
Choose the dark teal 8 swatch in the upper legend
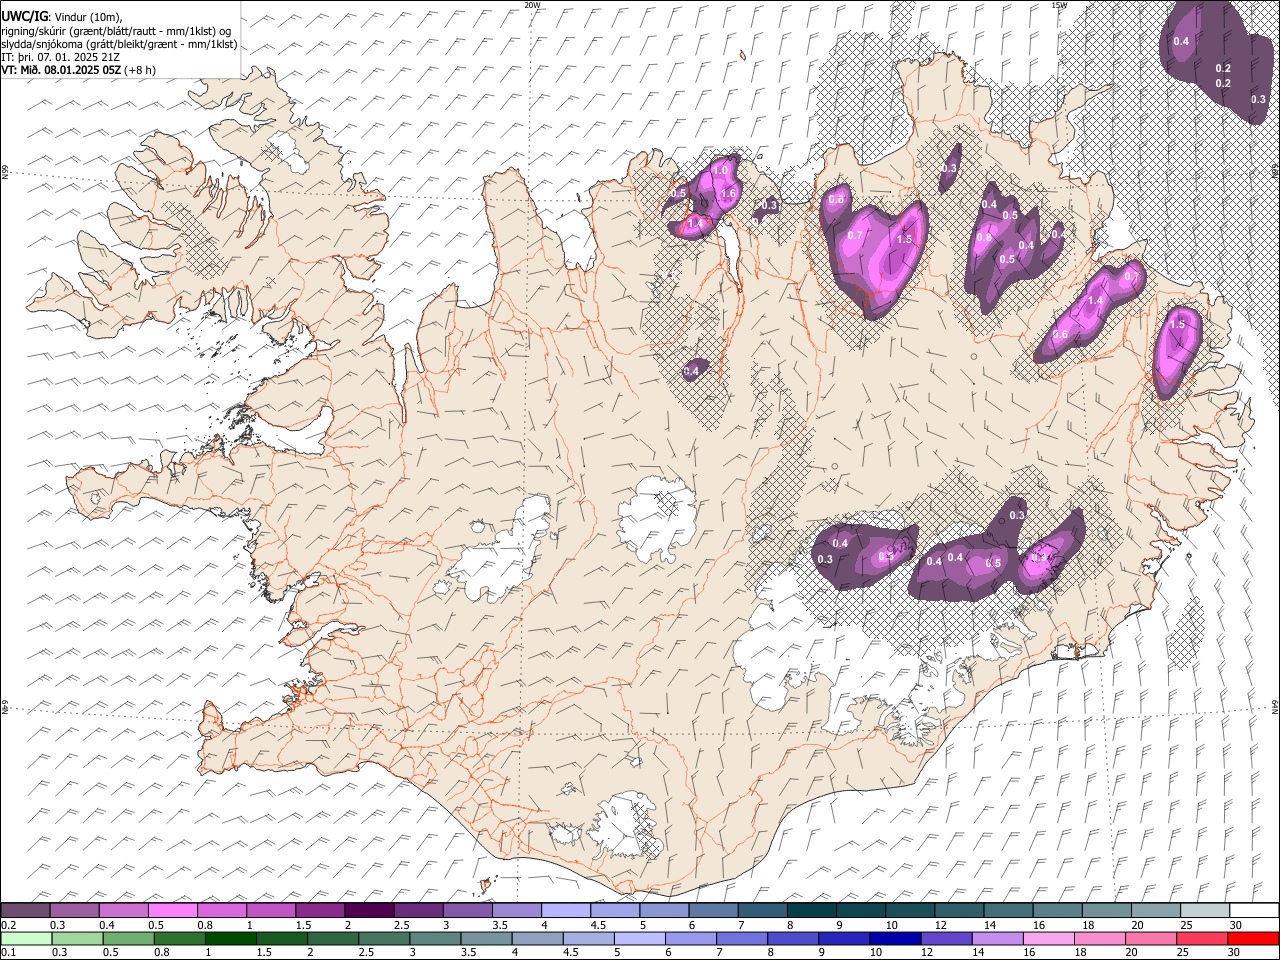click(x=811, y=910)
